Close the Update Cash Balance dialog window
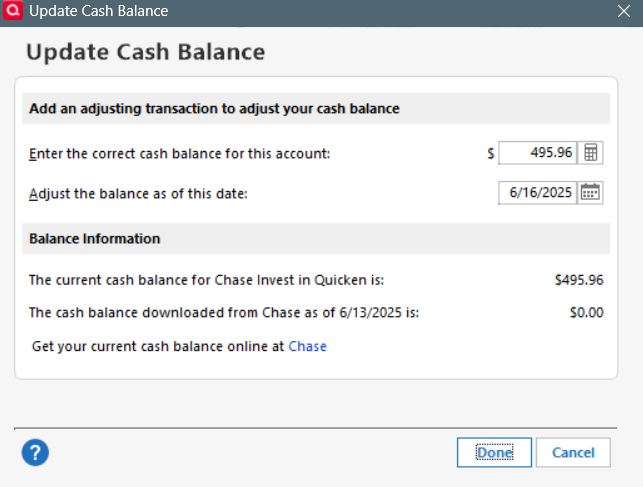This screenshot has height=487, width=643. (x=622, y=11)
